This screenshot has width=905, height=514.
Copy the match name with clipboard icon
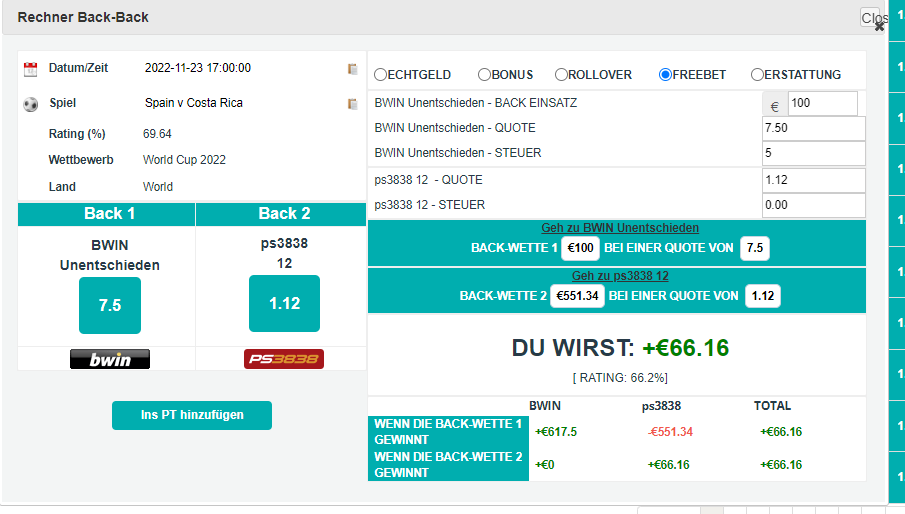(x=352, y=104)
